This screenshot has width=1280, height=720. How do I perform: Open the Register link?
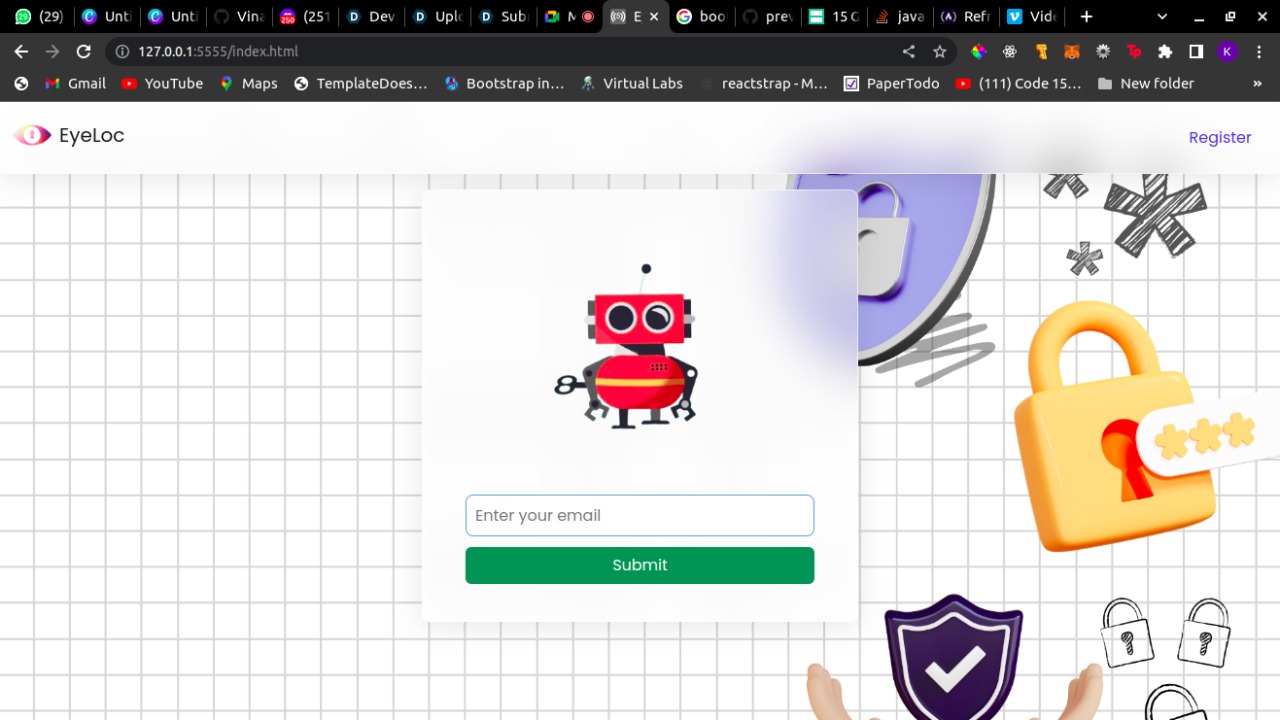point(1219,137)
